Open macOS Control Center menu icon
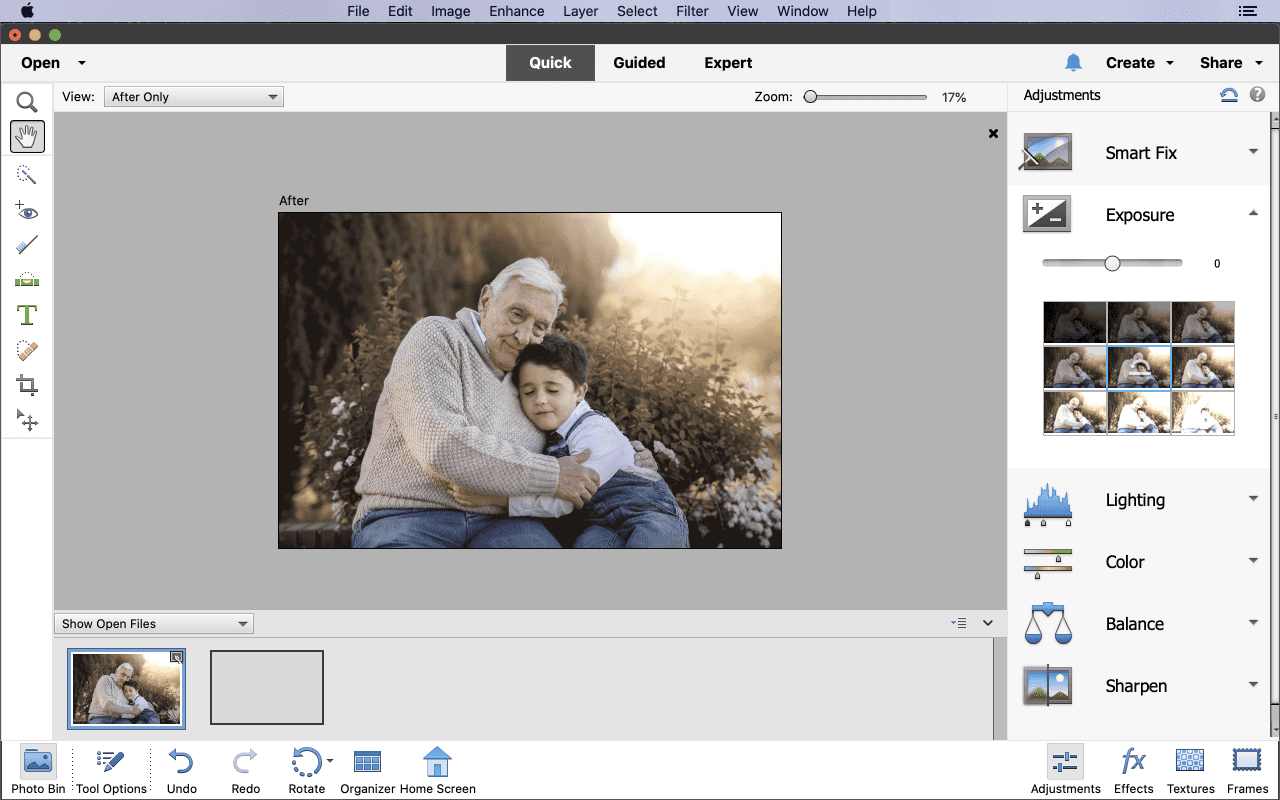1280x800 pixels. tap(1247, 11)
